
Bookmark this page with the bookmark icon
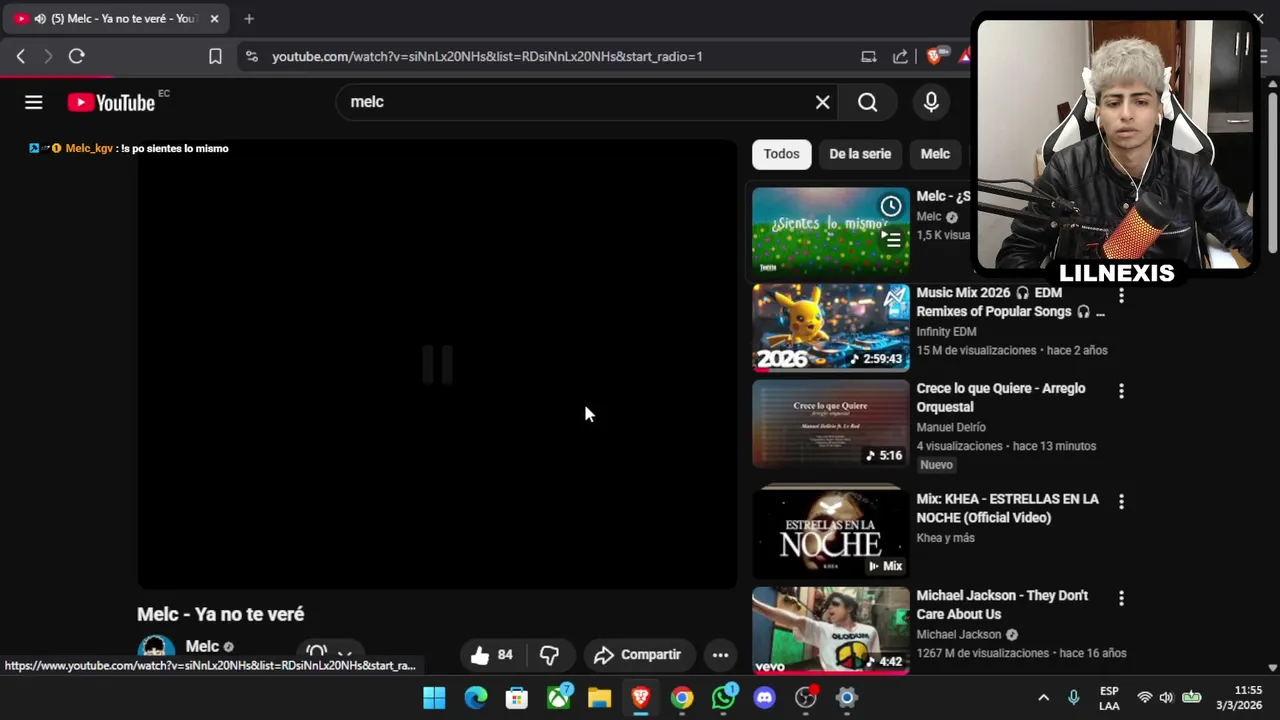pyautogui.click(x=215, y=56)
